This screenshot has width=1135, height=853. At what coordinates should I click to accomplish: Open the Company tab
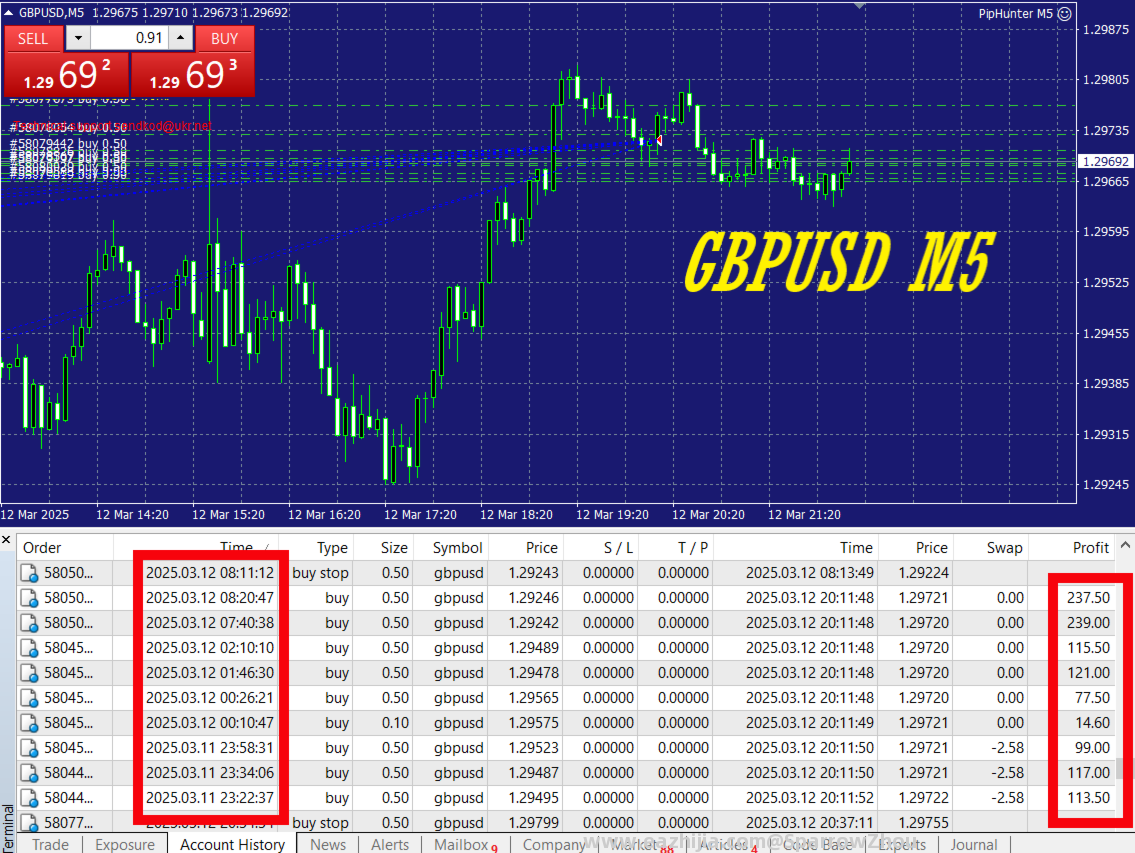(554, 844)
